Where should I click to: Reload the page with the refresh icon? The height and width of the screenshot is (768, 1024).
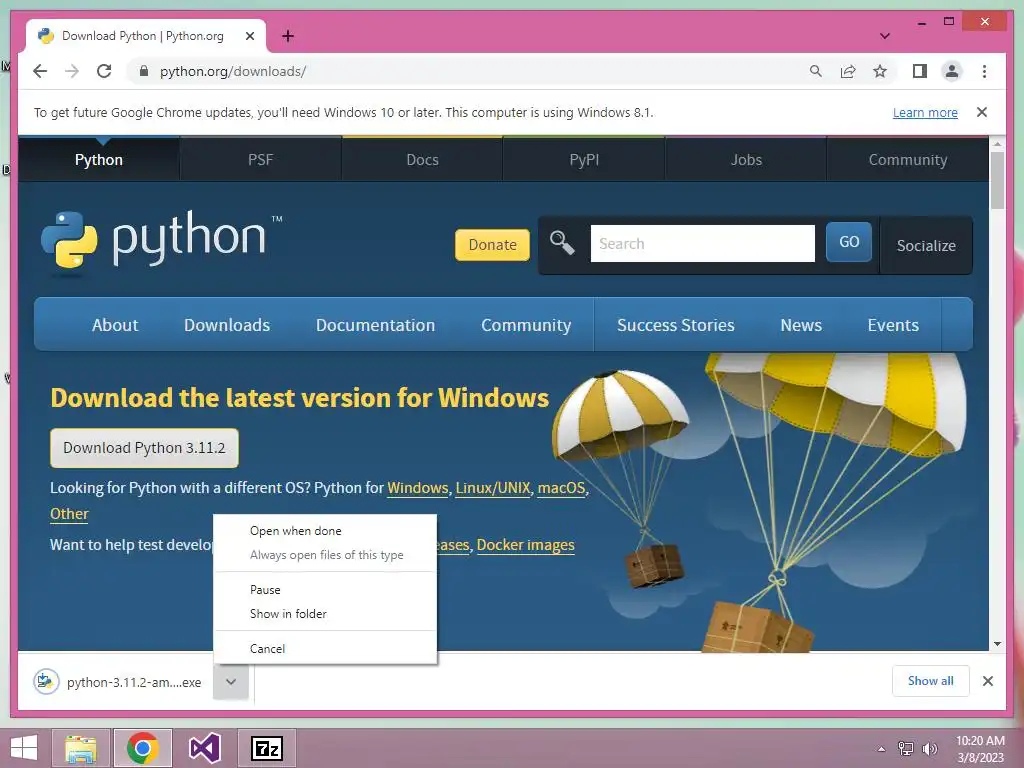pyautogui.click(x=104, y=71)
